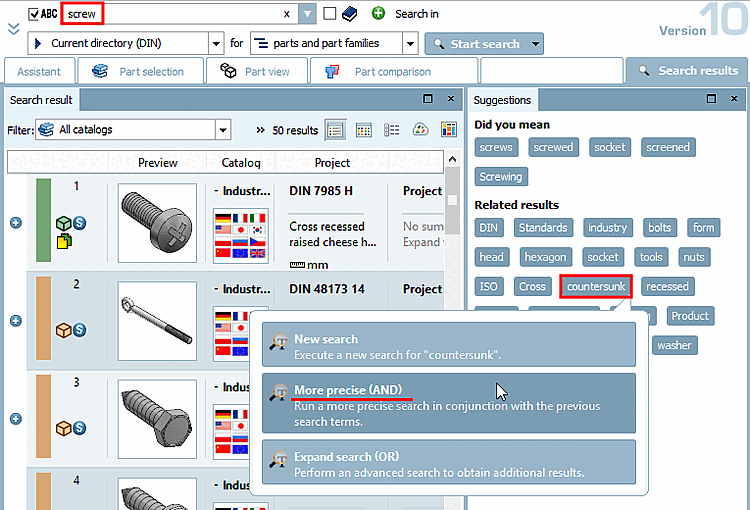The image size is (750, 510).
Task: Click the 'DIN' related result tag
Action: pyautogui.click(x=488, y=228)
